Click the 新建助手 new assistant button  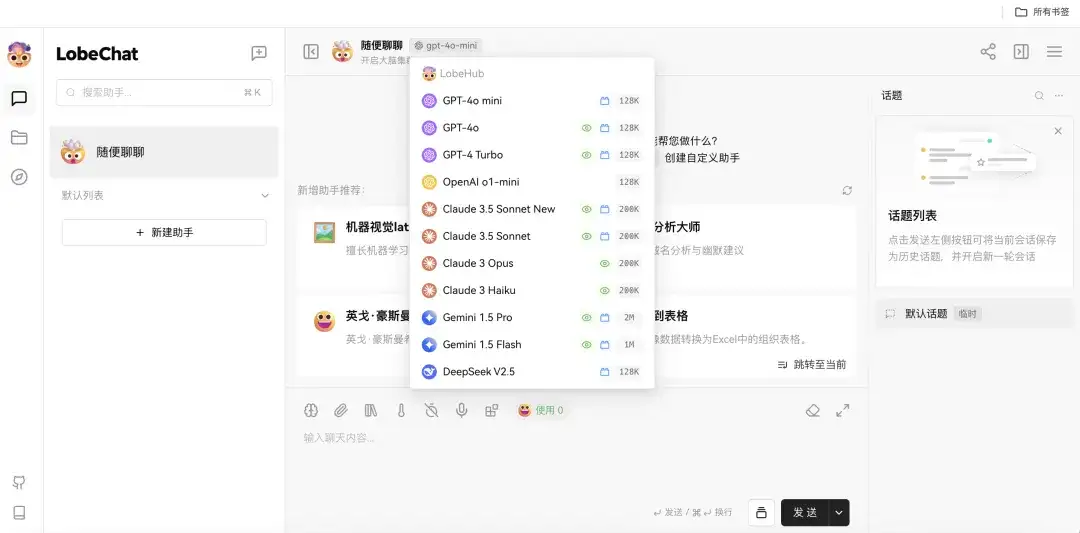164,233
